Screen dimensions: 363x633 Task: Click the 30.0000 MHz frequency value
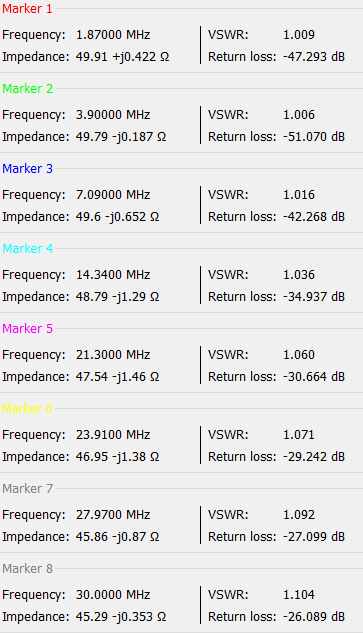[113, 595]
